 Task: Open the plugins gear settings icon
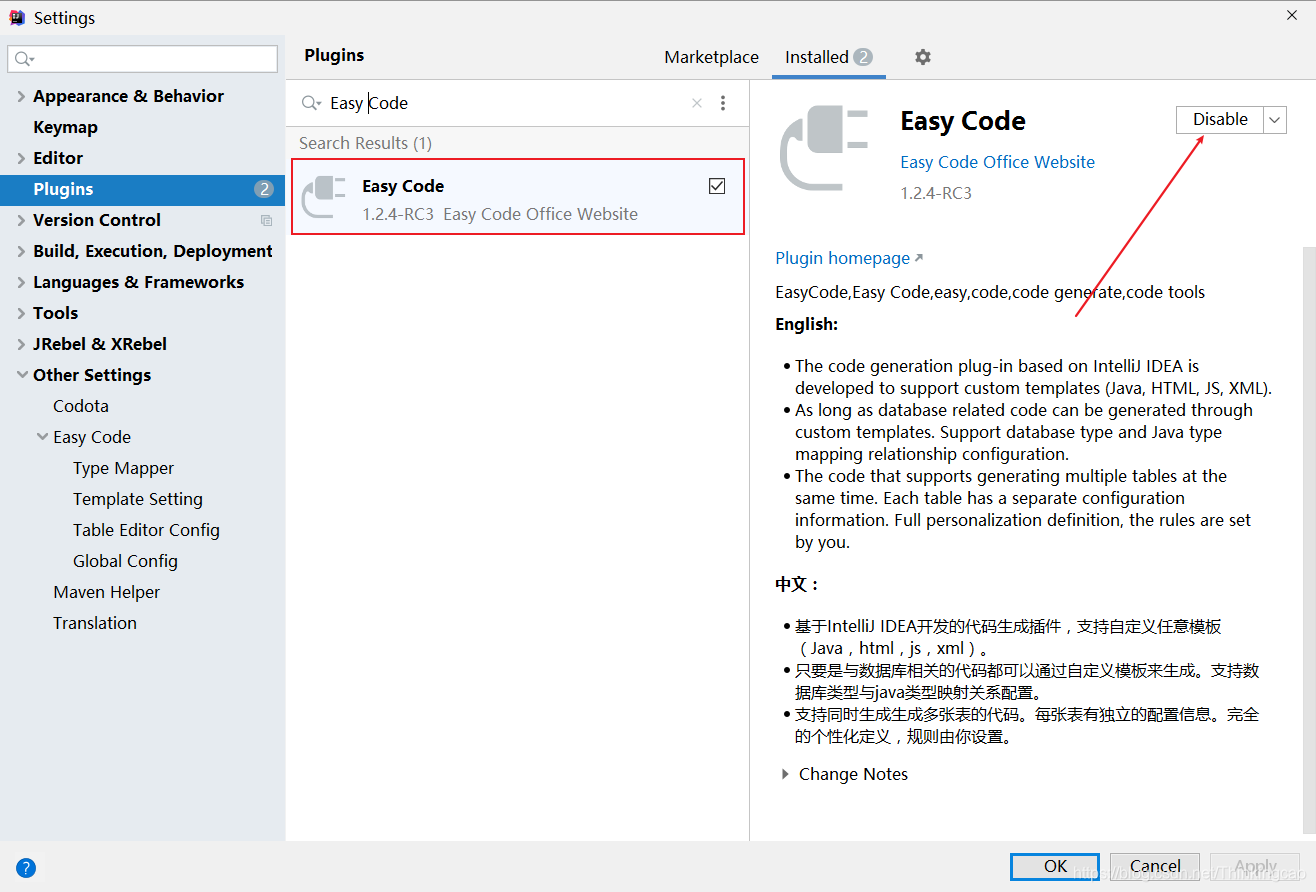pos(922,57)
